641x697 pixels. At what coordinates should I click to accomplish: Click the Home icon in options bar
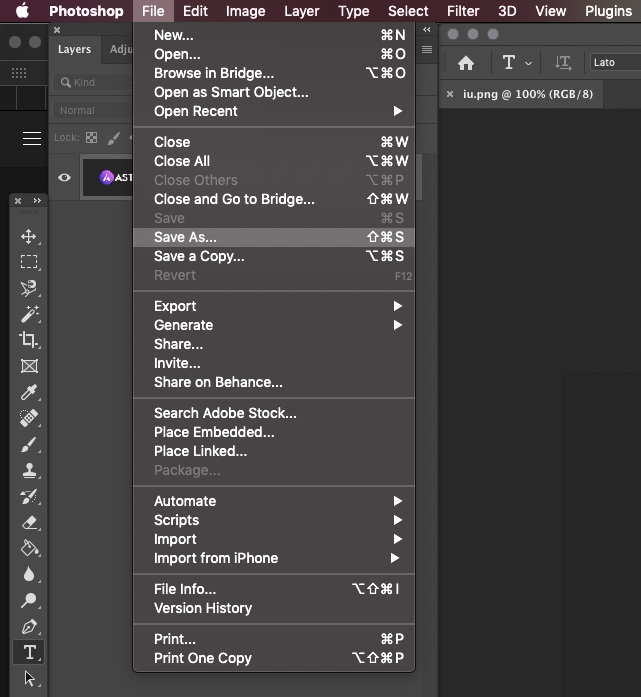point(466,63)
